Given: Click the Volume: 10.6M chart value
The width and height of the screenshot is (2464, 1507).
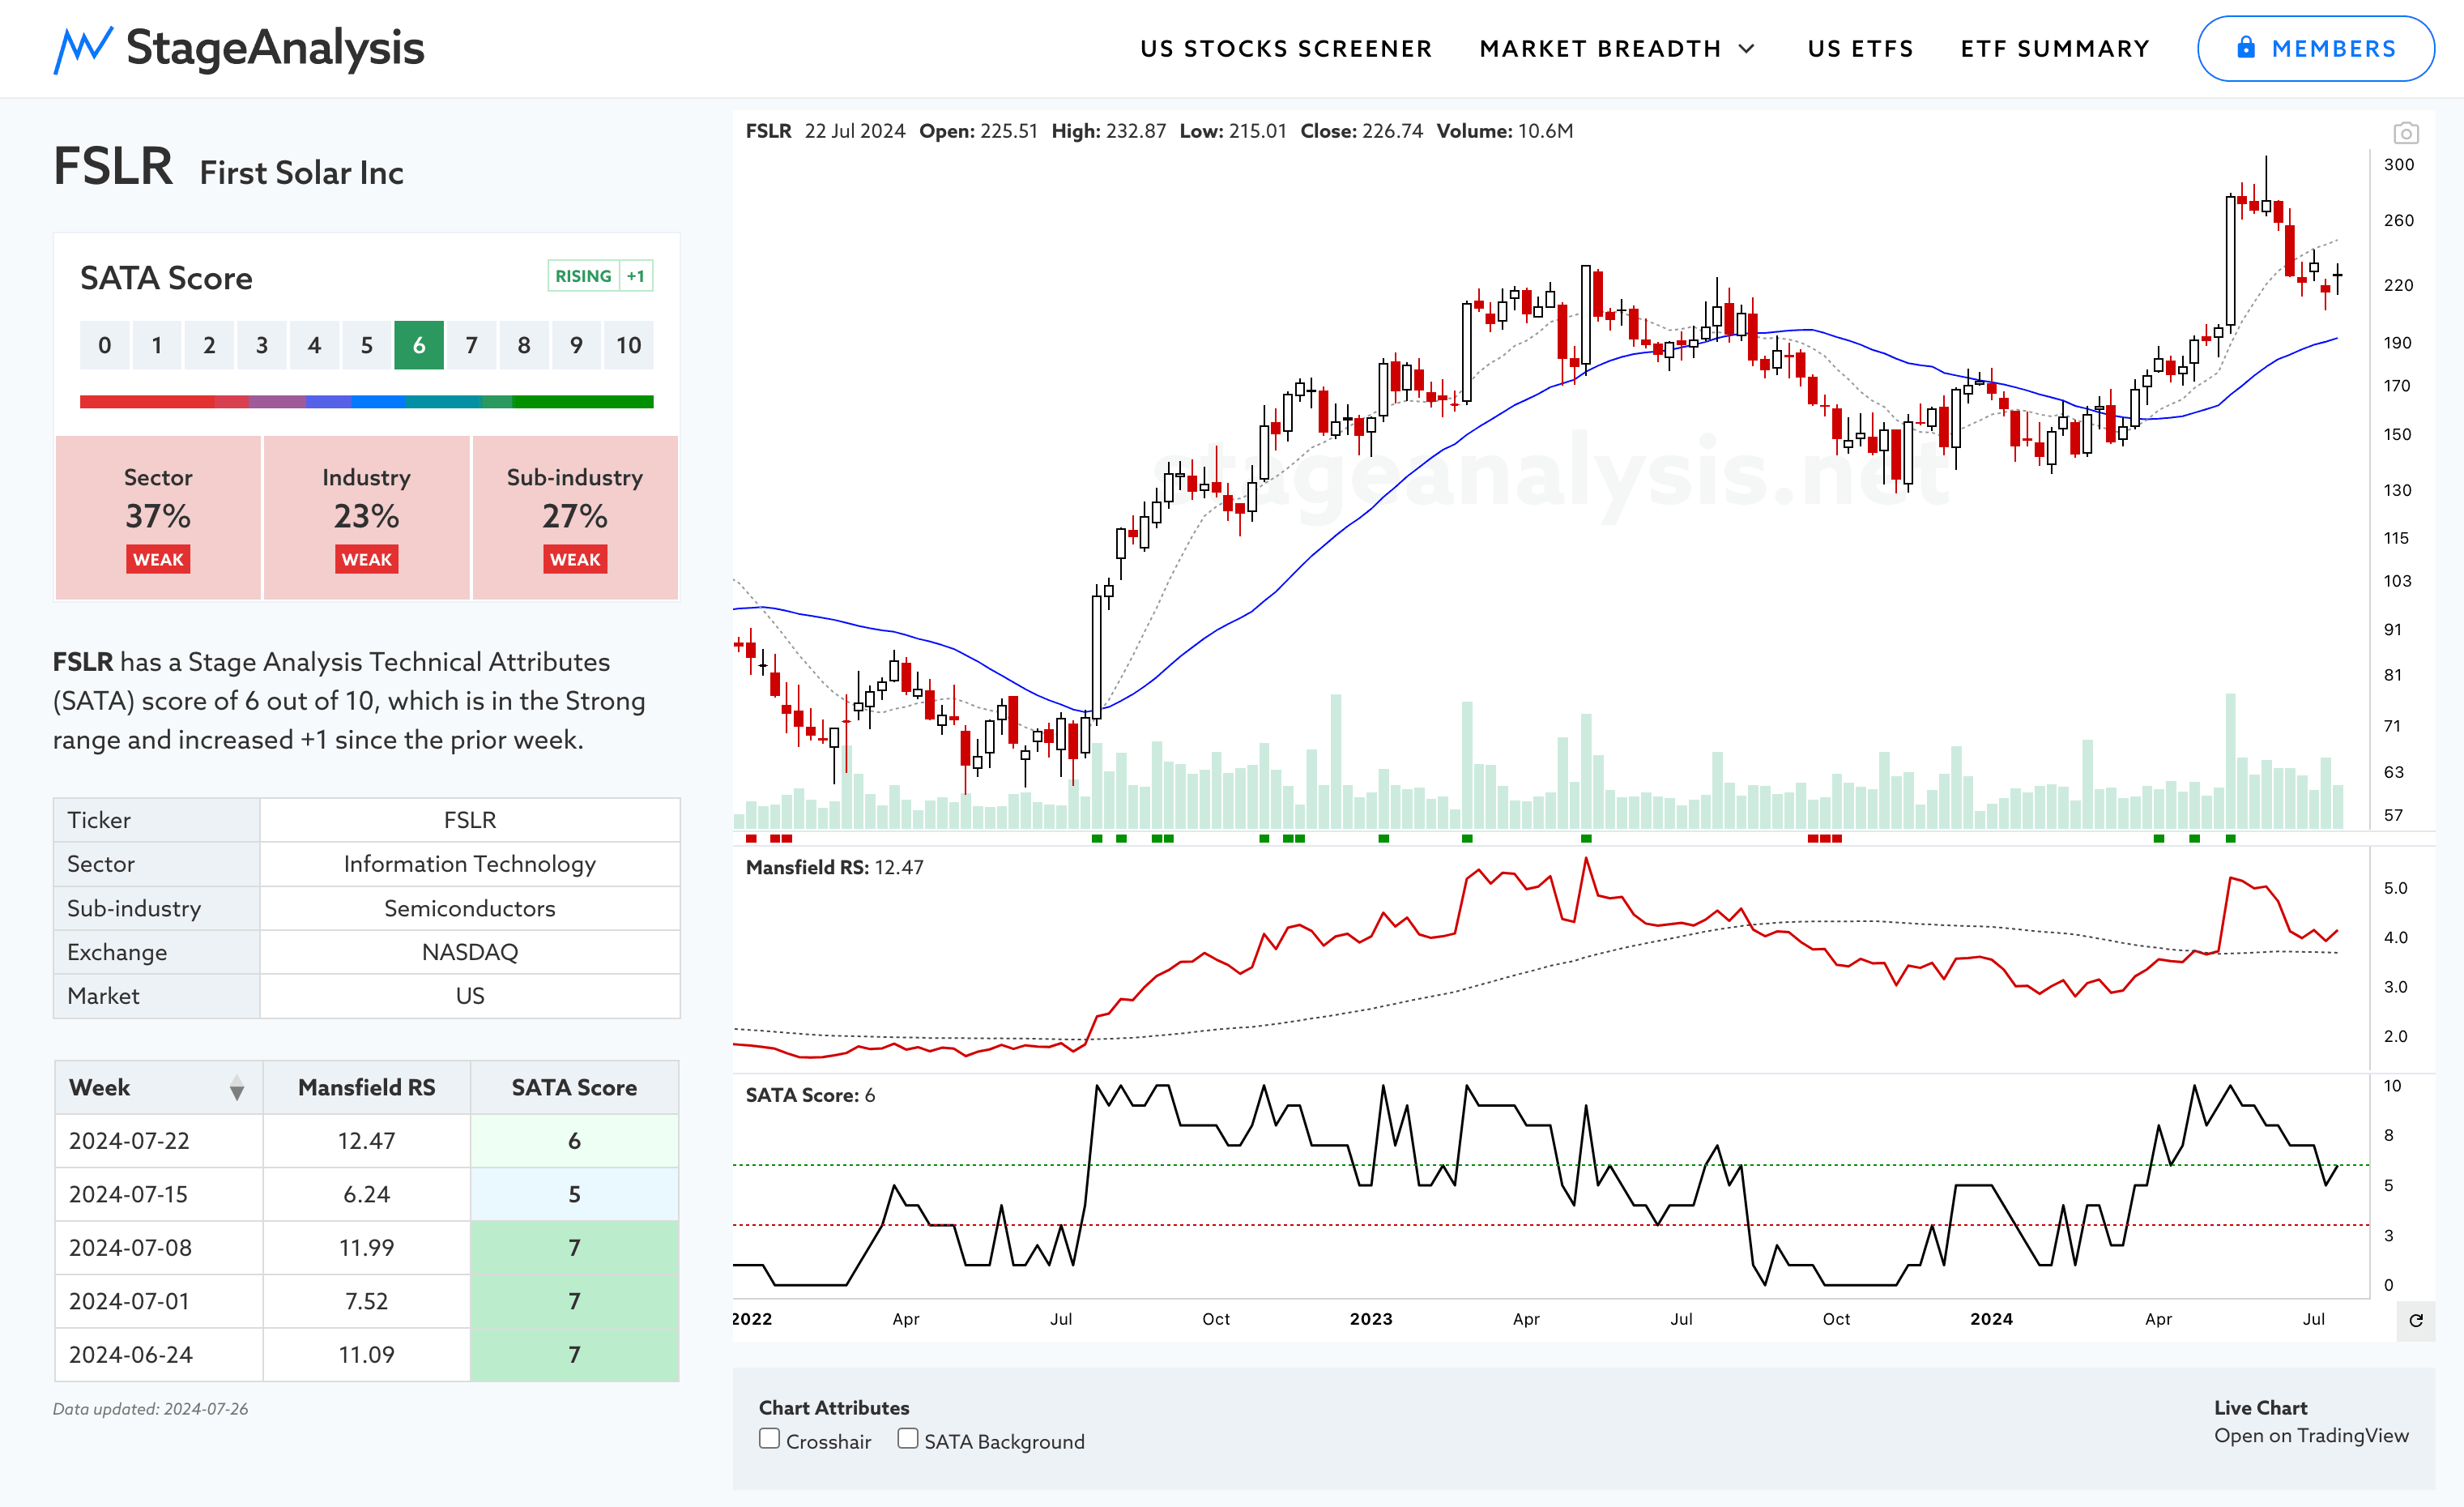Looking at the screenshot, I should point(1504,131).
